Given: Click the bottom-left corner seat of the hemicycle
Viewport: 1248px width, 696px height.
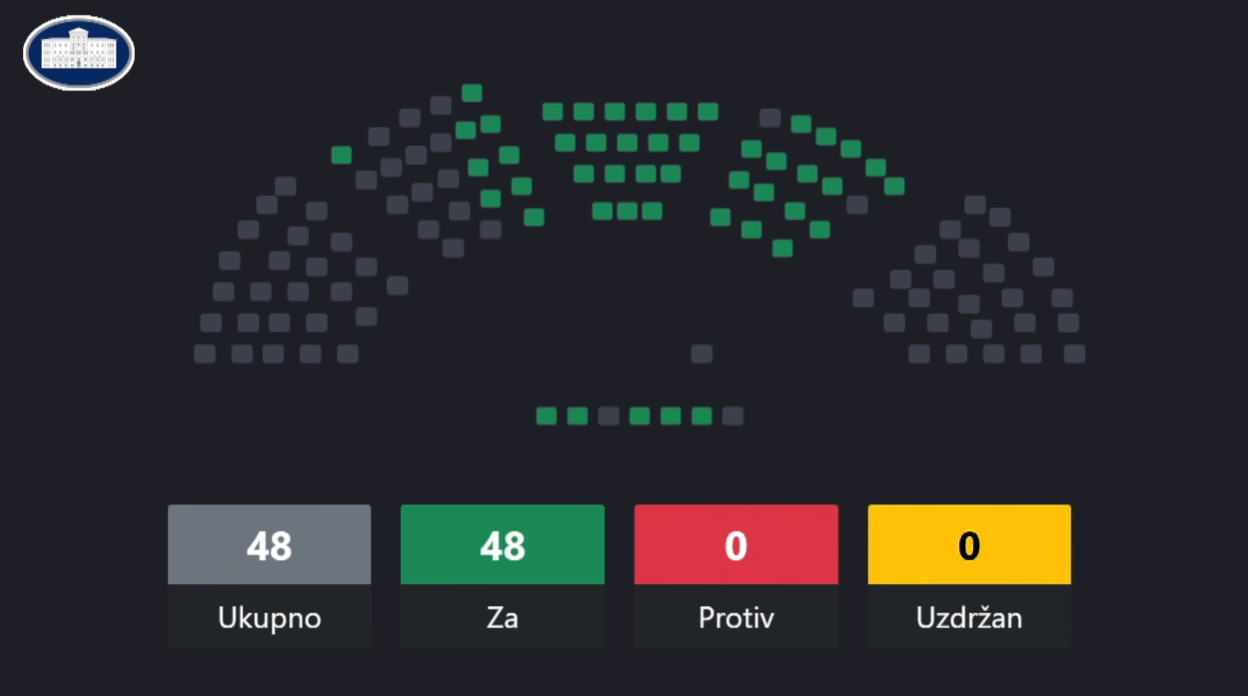Looking at the screenshot, I should (204, 353).
